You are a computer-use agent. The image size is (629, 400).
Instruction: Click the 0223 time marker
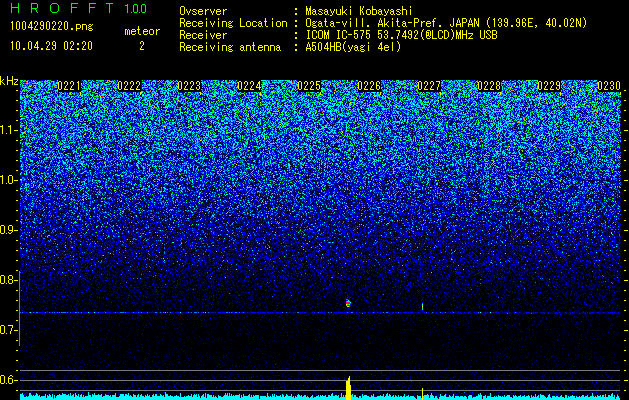click(x=189, y=86)
